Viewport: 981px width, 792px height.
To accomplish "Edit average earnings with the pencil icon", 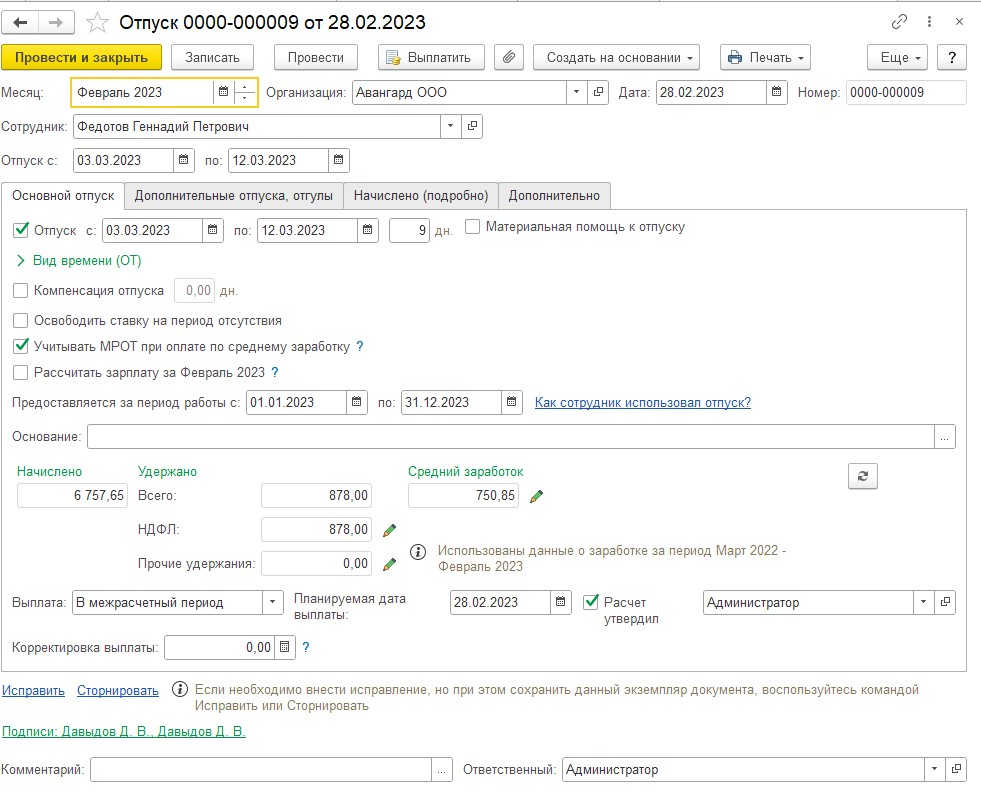I will (x=536, y=497).
